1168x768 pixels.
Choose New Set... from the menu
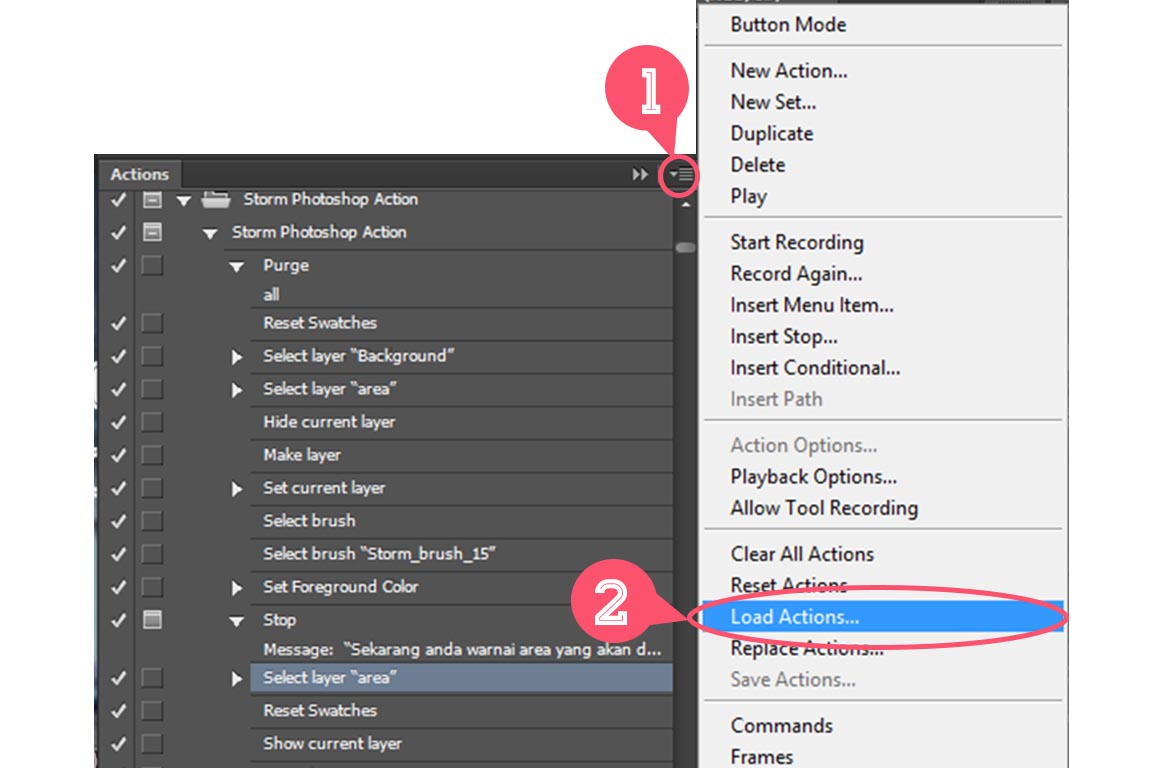[773, 102]
